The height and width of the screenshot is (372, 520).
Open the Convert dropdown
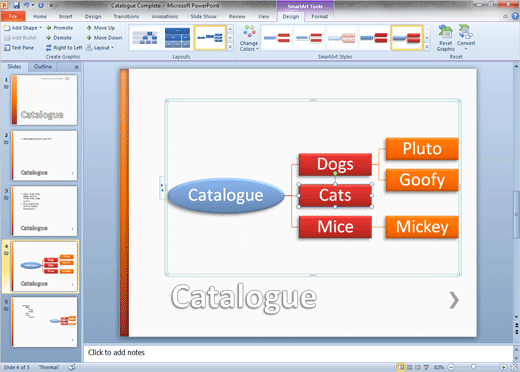pyautogui.click(x=466, y=37)
